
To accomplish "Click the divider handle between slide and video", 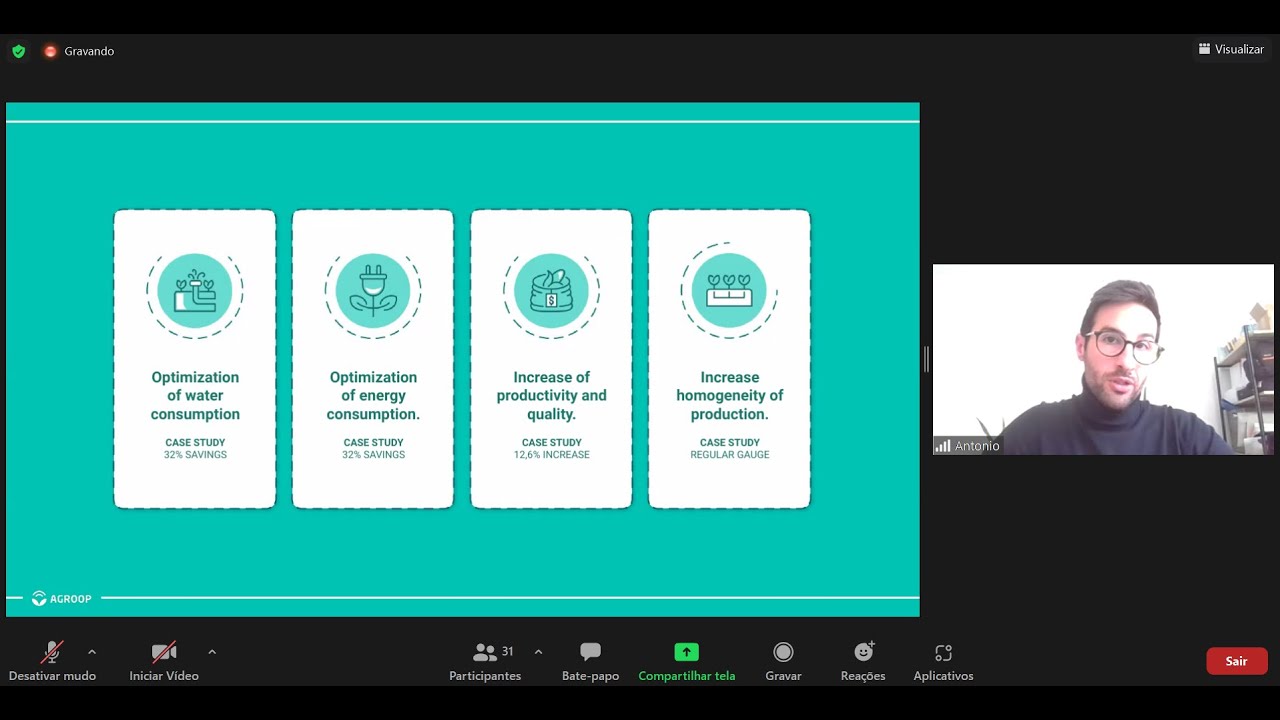I will point(926,360).
